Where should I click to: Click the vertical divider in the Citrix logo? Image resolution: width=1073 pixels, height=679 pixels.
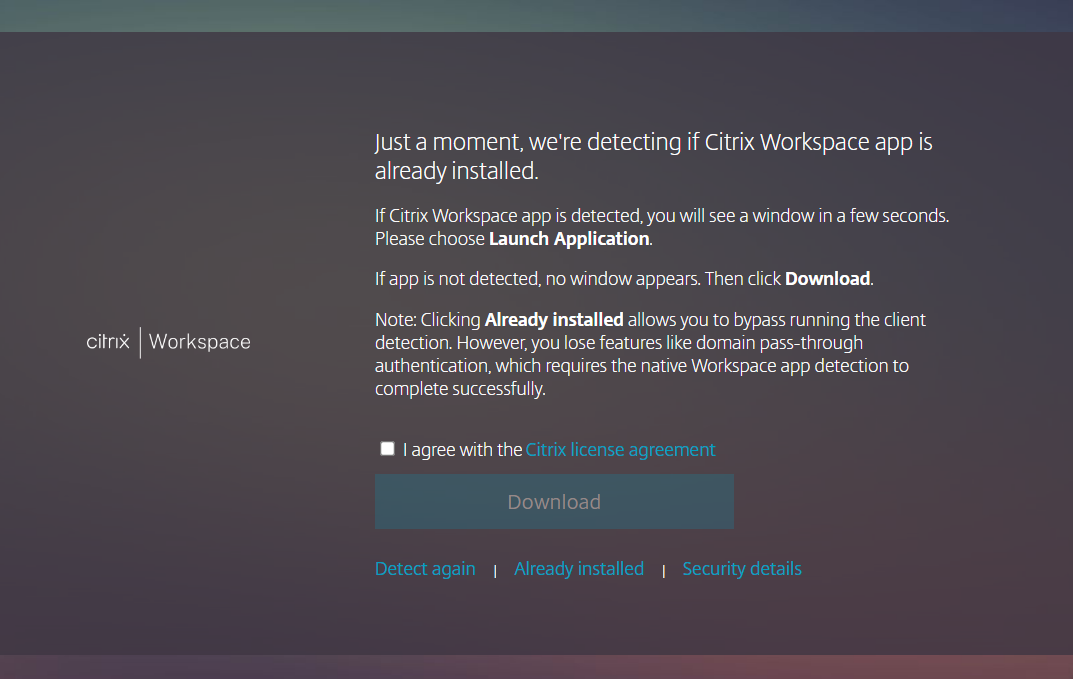click(x=140, y=342)
